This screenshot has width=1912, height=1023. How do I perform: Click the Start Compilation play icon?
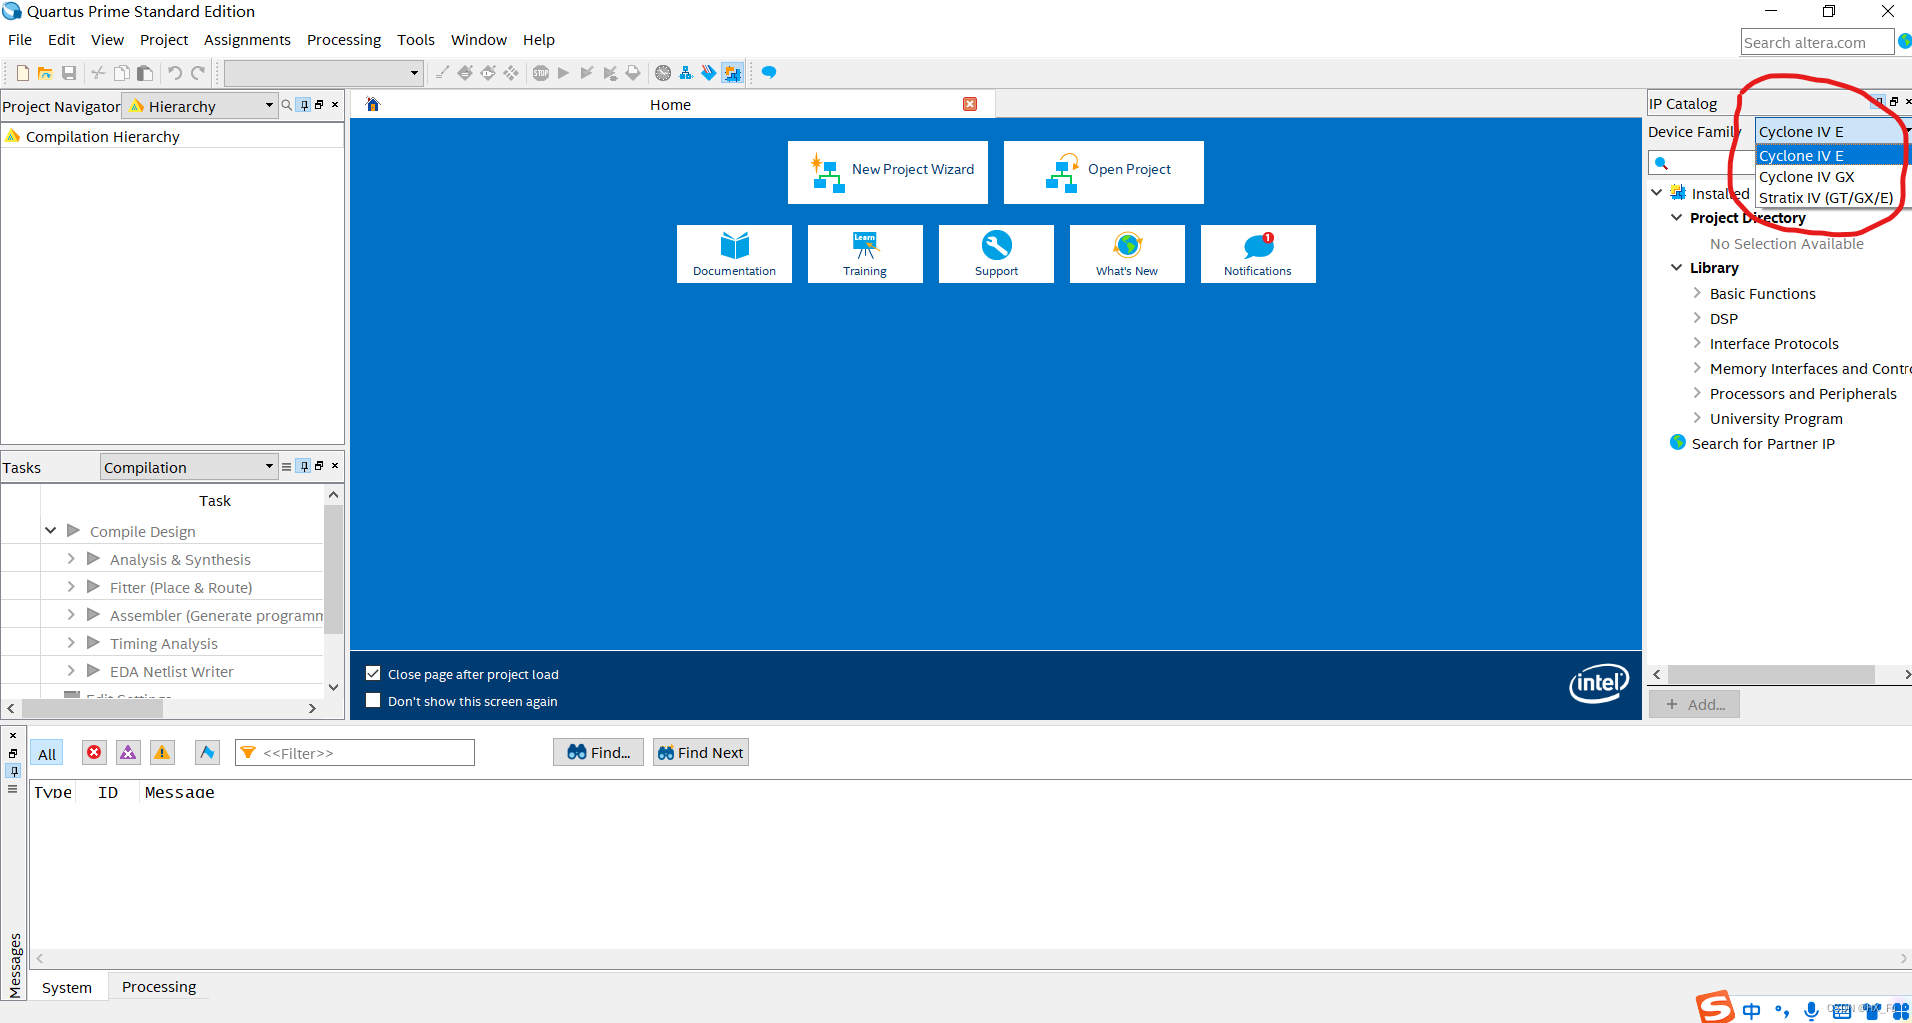coord(563,73)
